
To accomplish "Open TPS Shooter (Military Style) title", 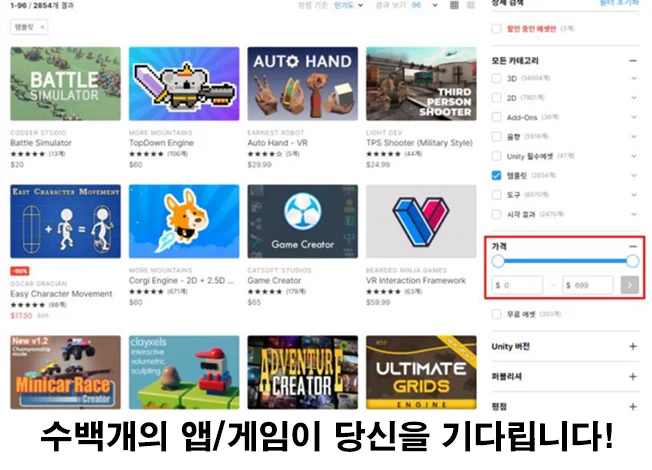I will (x=419, y=143).
